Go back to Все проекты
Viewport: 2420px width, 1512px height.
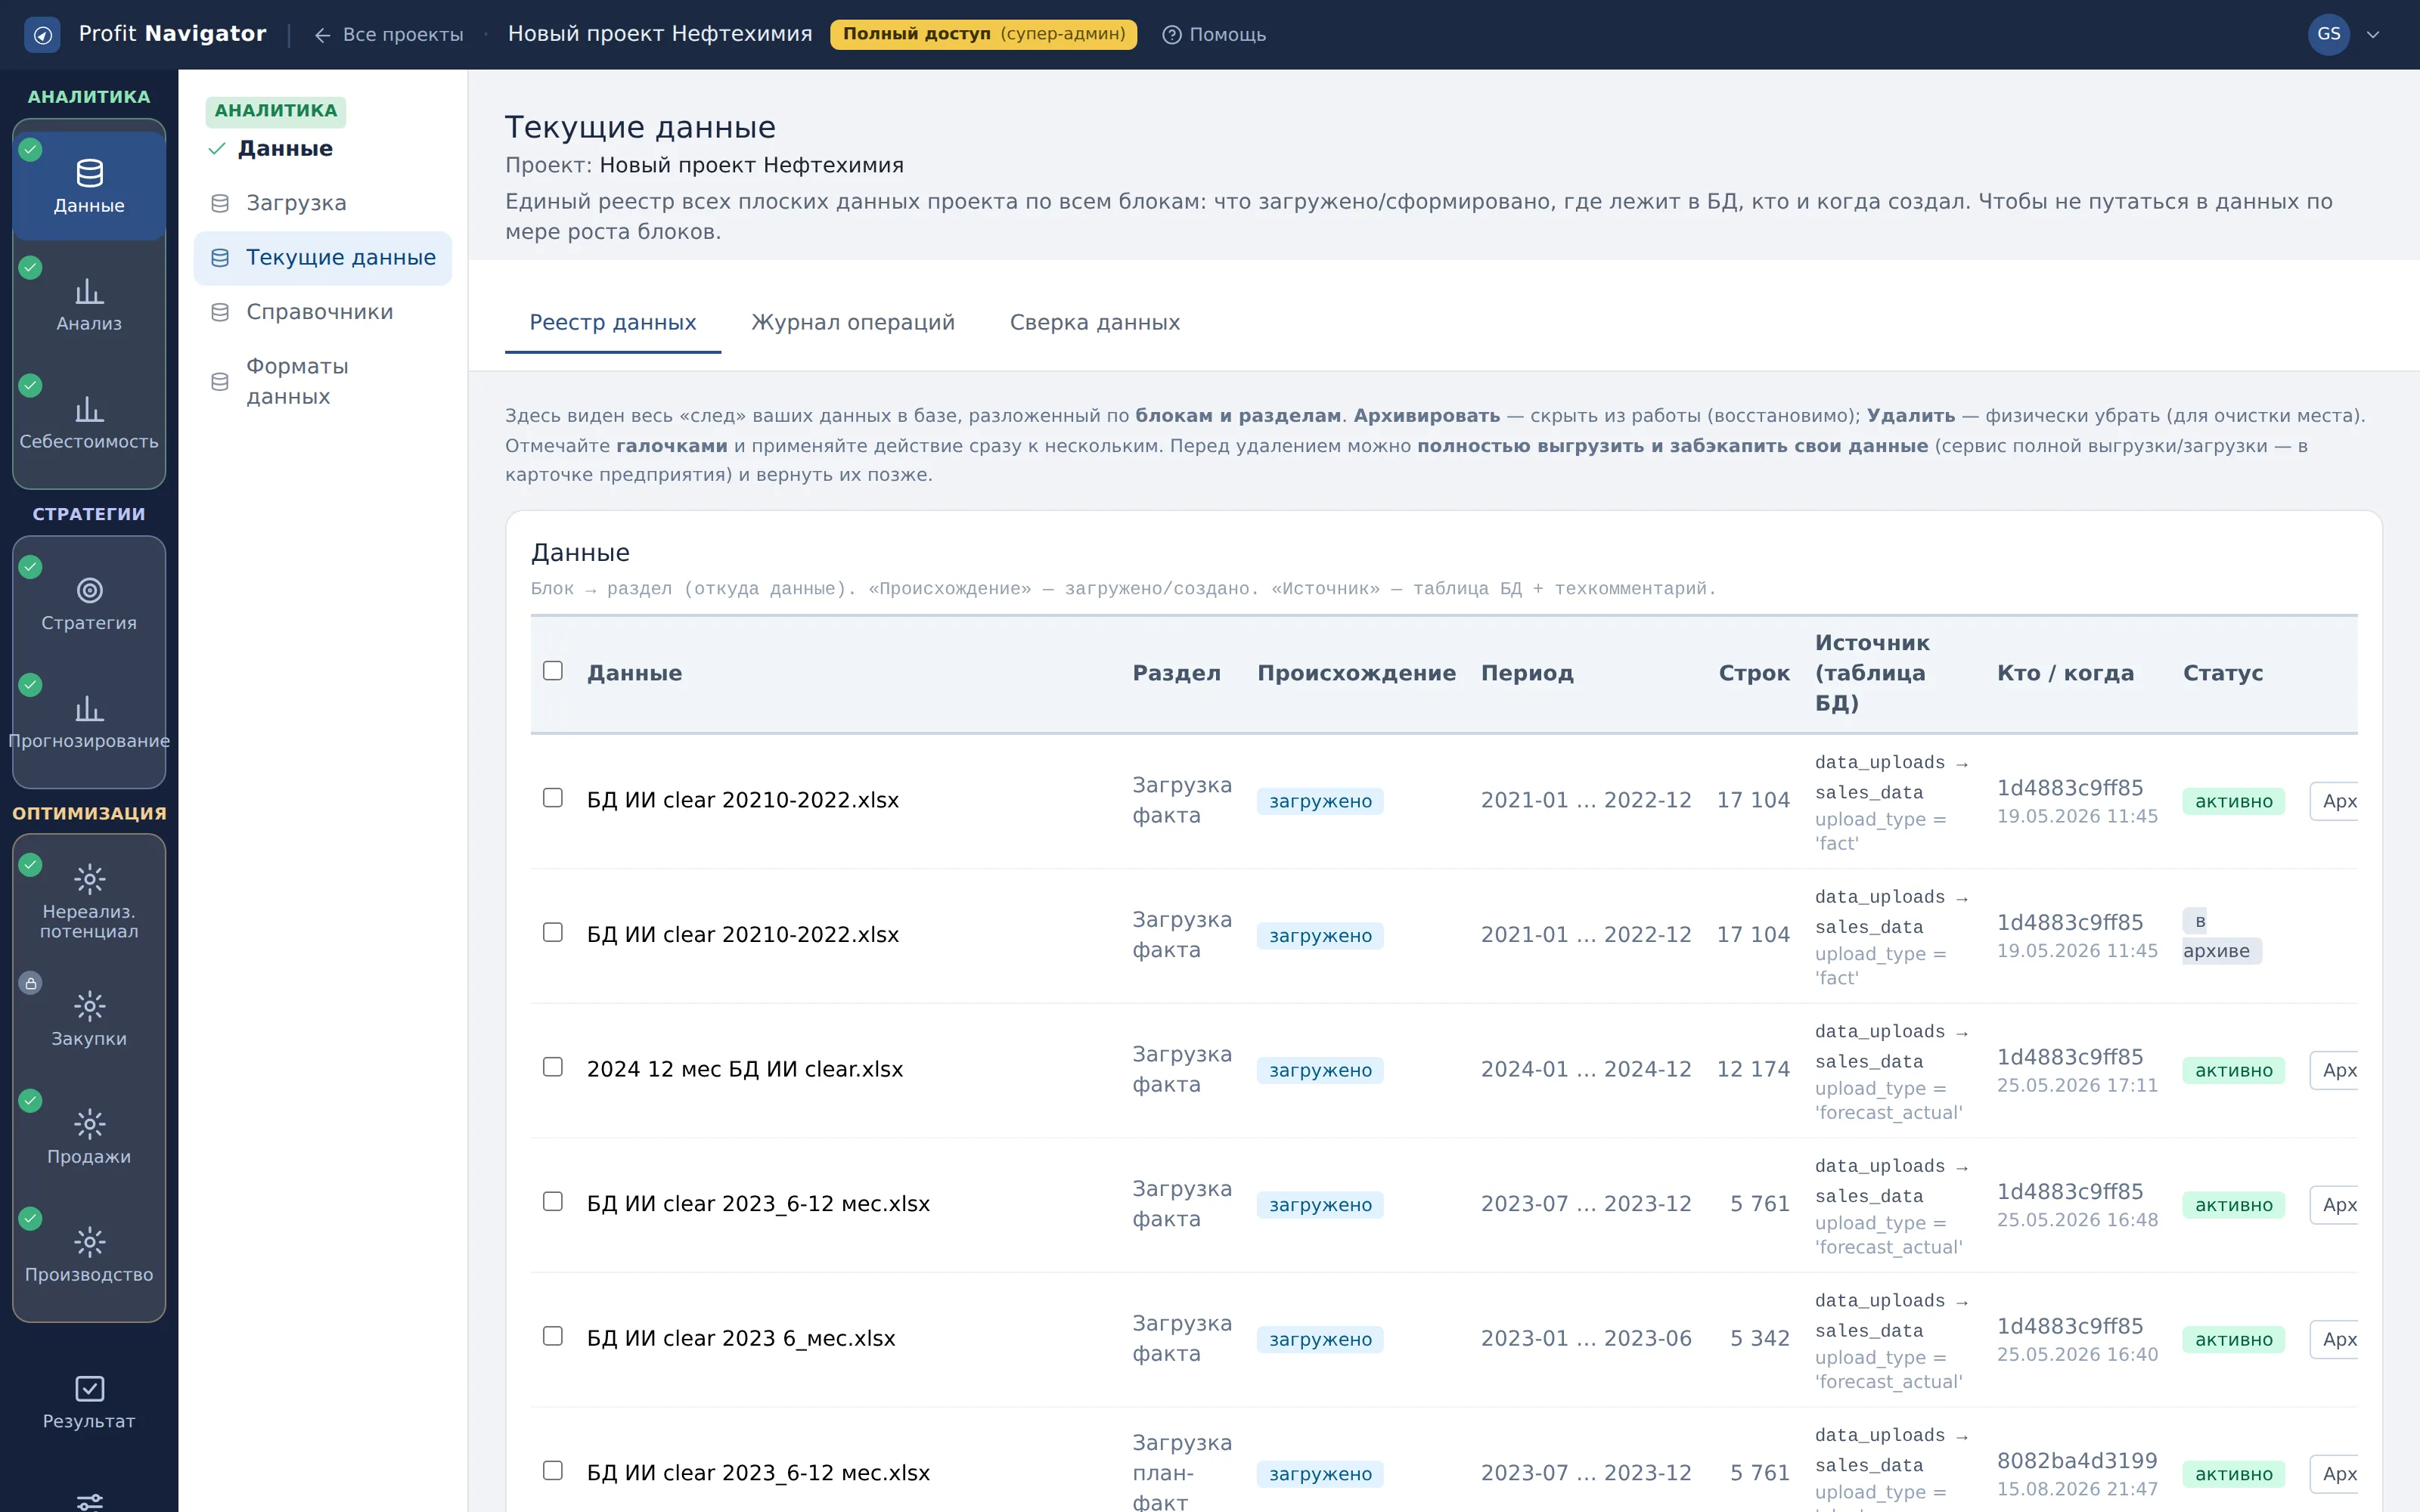(x=388, y=34)
